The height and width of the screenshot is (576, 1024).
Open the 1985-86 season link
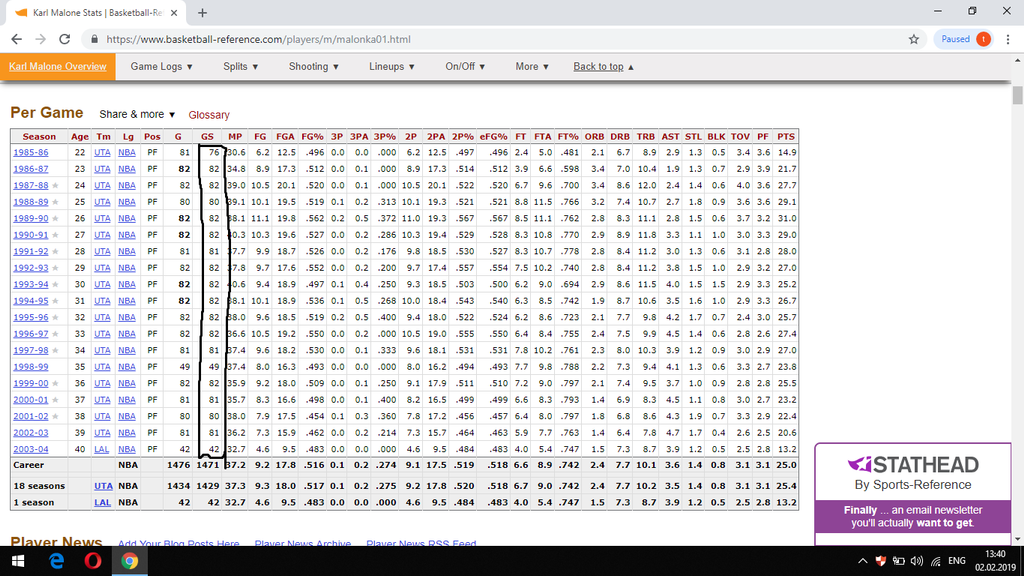31,152
